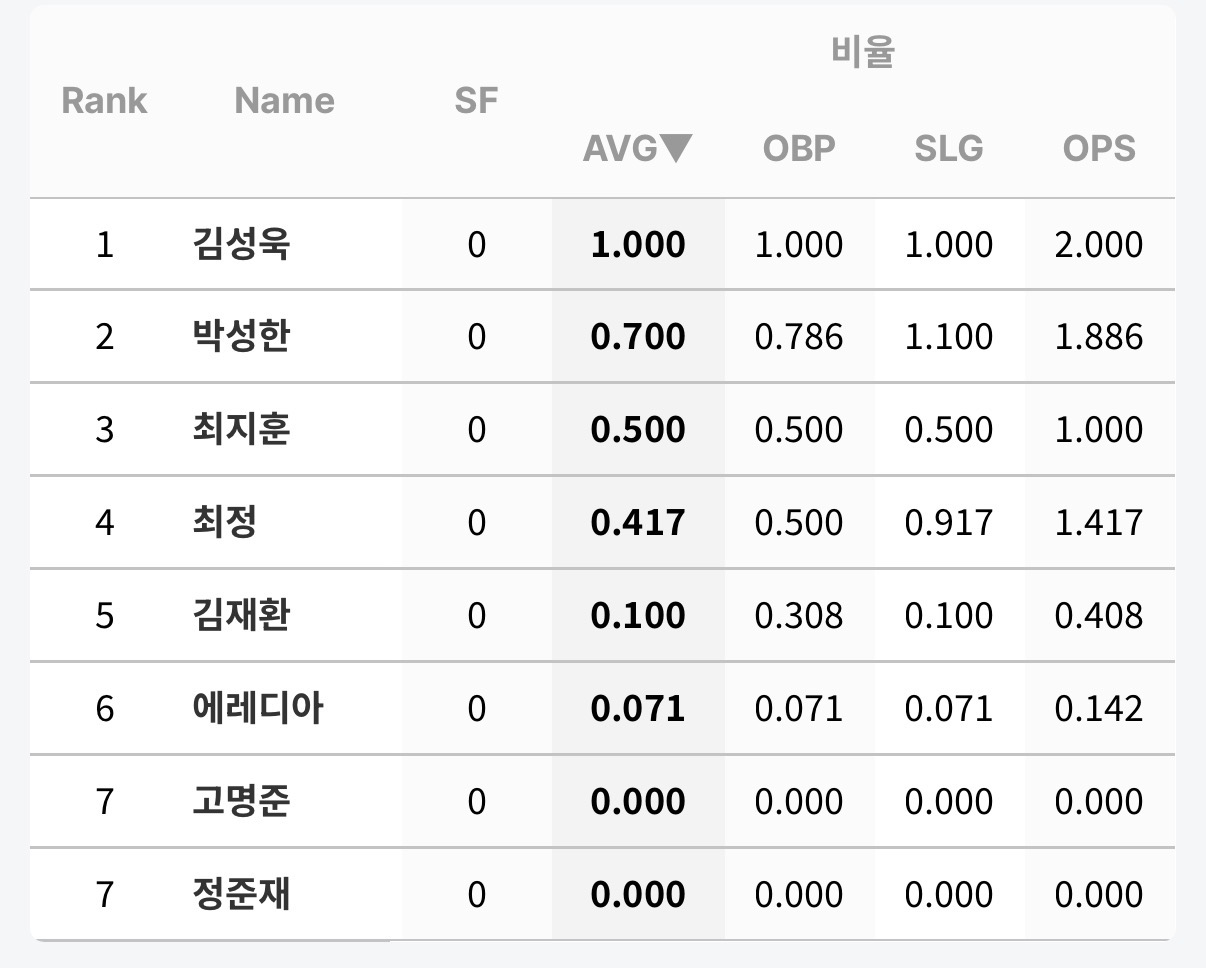Open player 김재환's profile link
1206x968 pixels.
pyautogui.click(x=241, y=615)
